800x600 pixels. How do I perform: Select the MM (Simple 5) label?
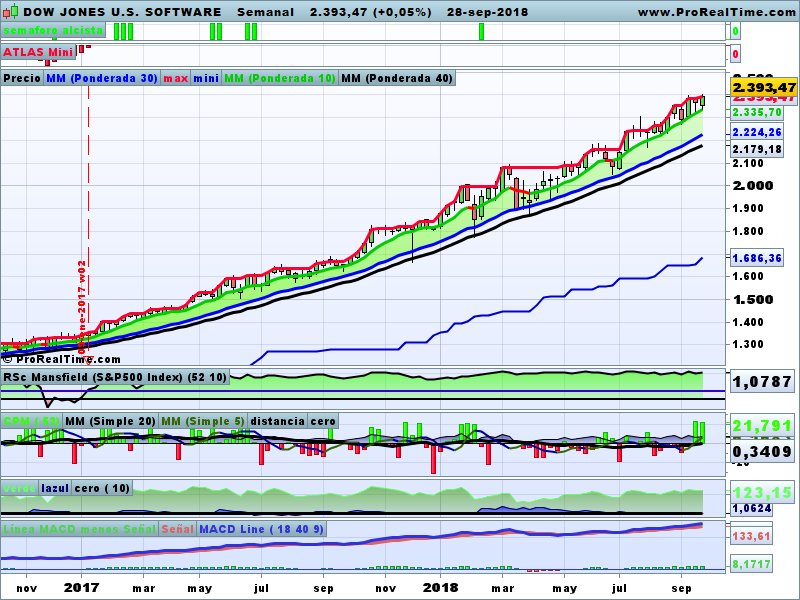[203, 421]
